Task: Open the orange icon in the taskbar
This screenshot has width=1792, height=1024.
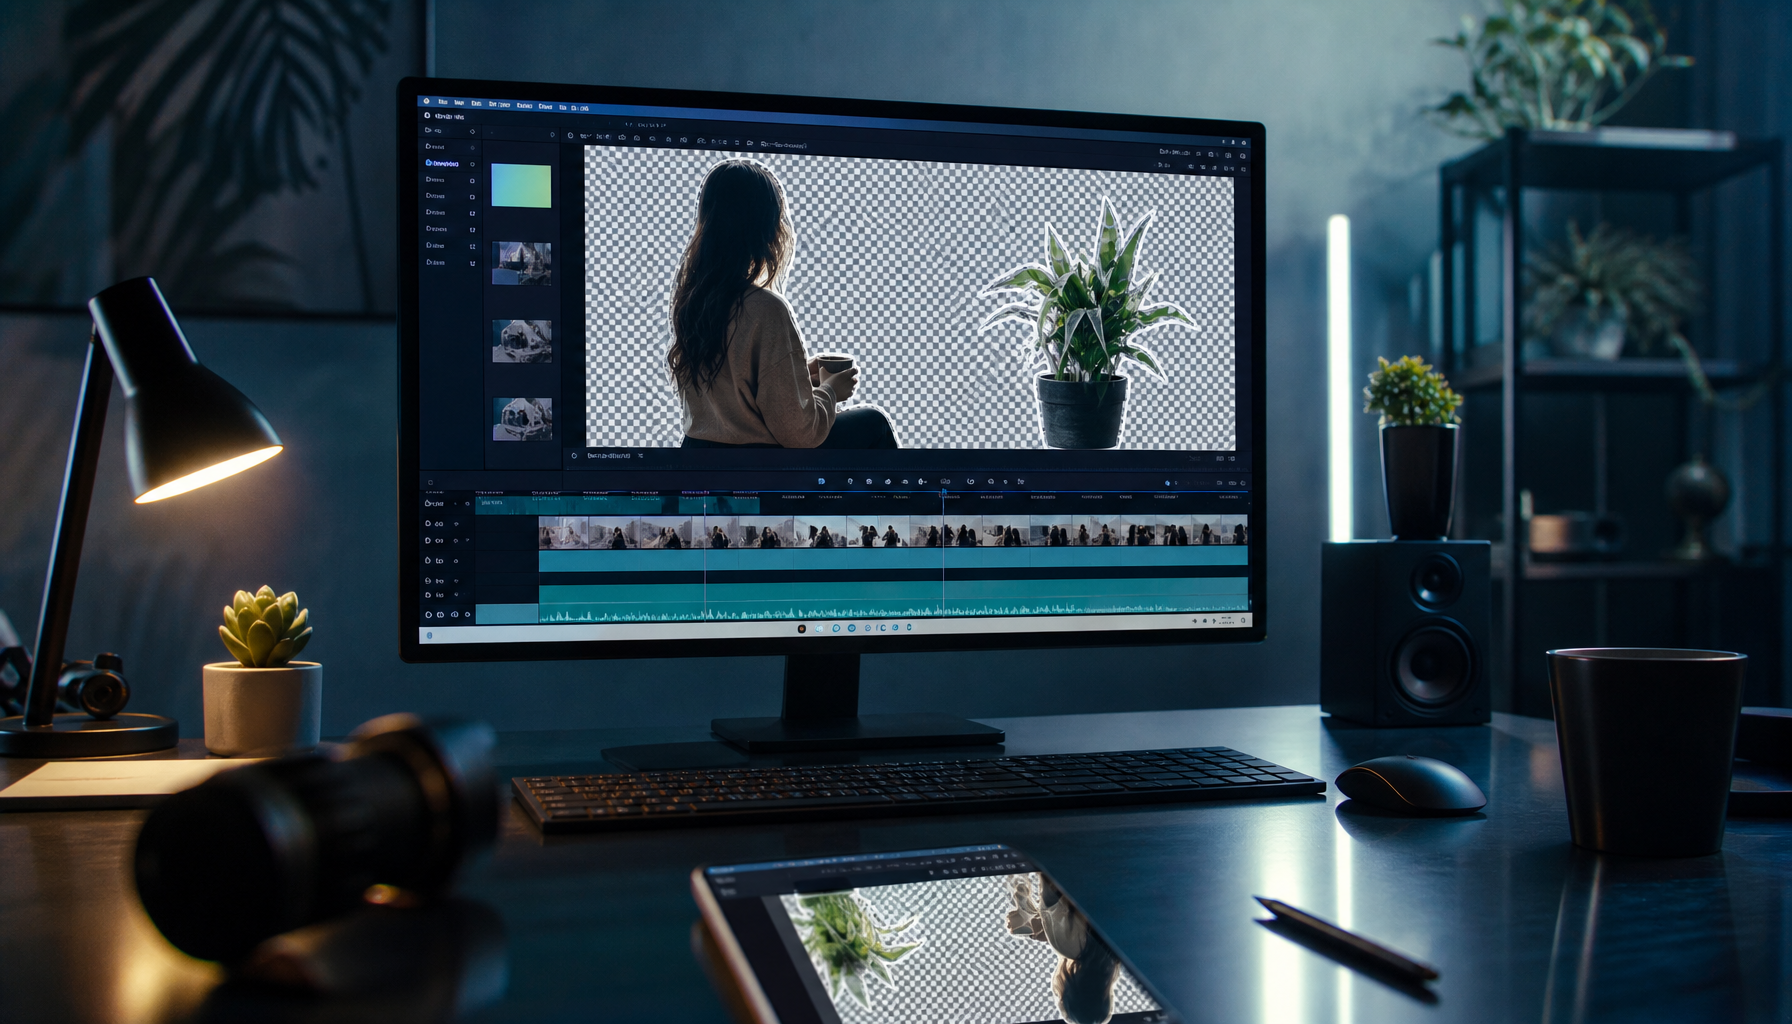Action: pos(801,629)
